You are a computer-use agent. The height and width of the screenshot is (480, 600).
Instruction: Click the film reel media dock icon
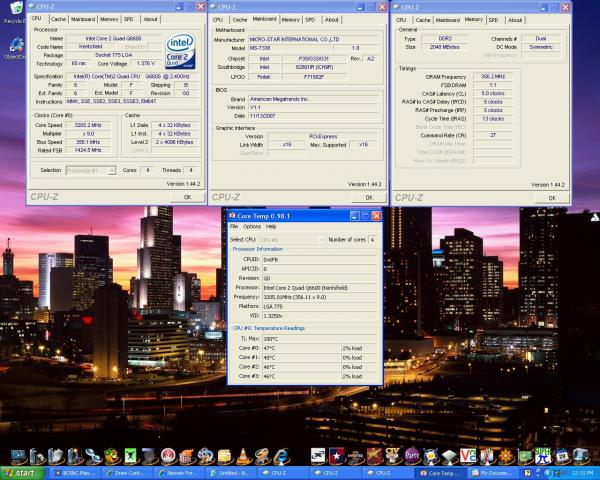coord(205,456)
